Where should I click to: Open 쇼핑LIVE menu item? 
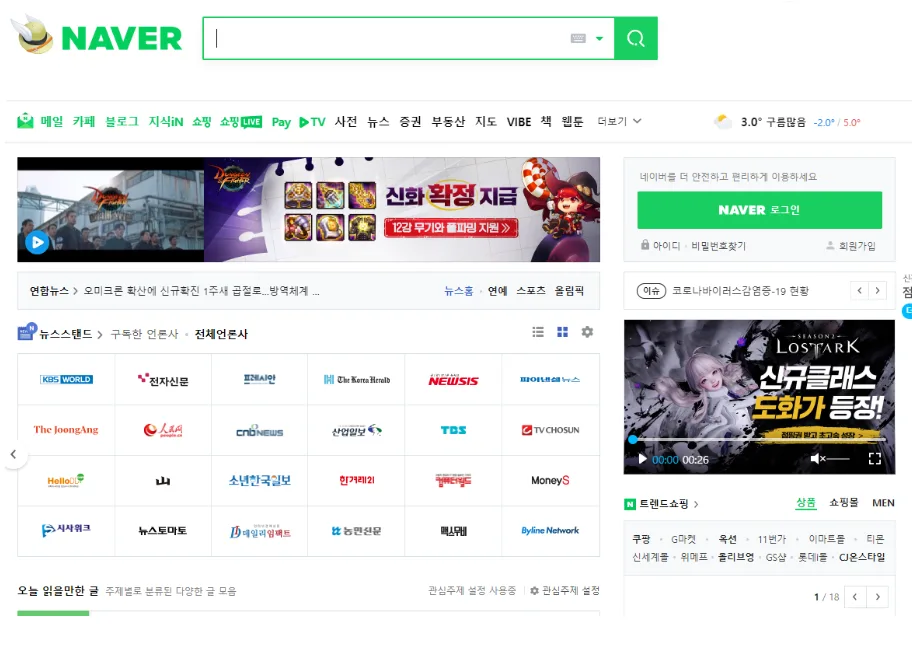pyautogui.click(x=241, y=122)
